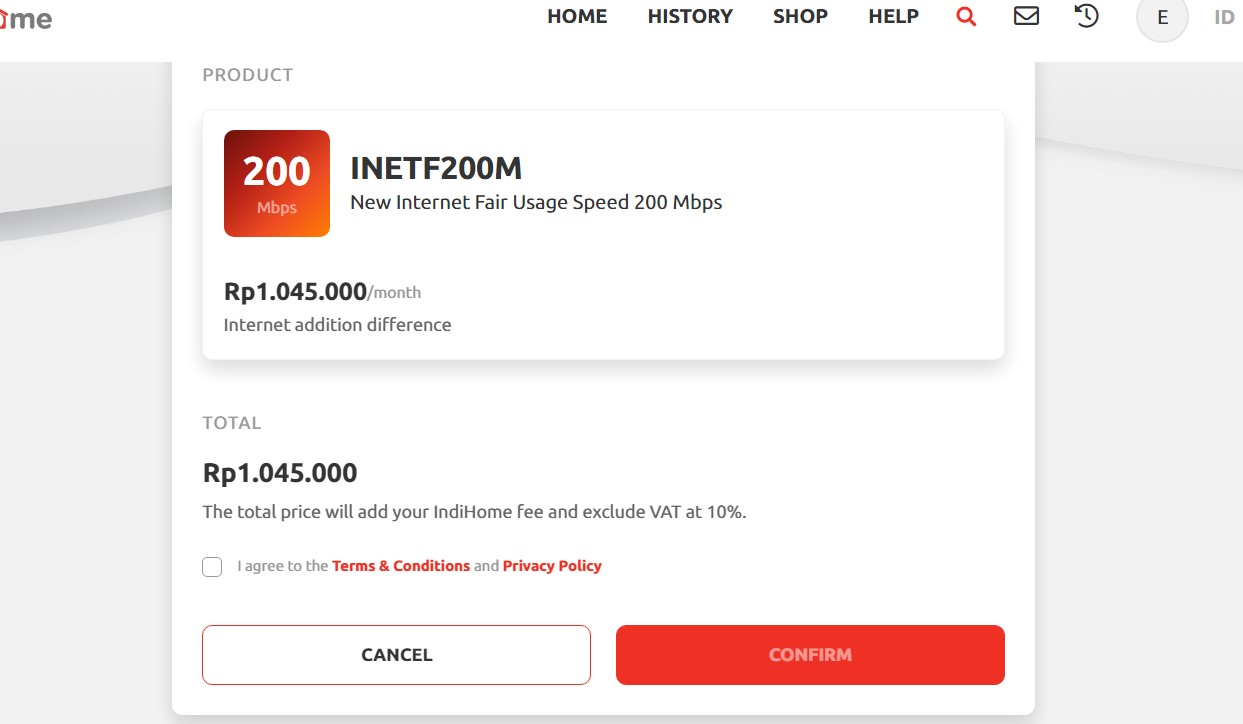Go to the HOME menu
Image resolution: width=1243 pixels, height=724 pixels.
coord(577,17)
